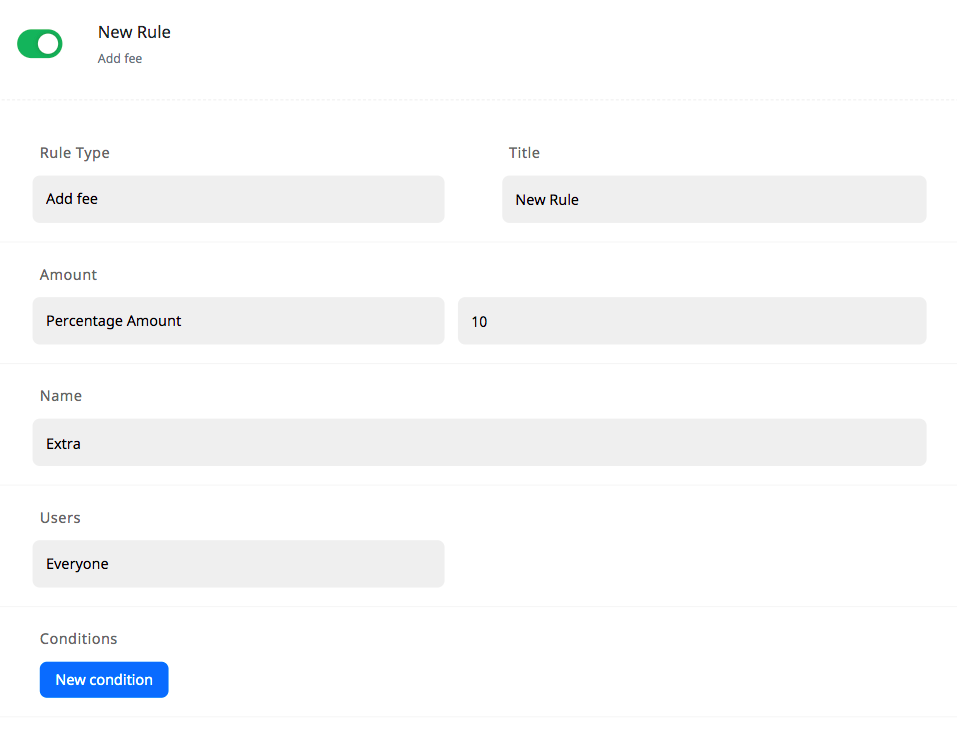
Task: Click the Conditions section label
Action: [79, 639]
